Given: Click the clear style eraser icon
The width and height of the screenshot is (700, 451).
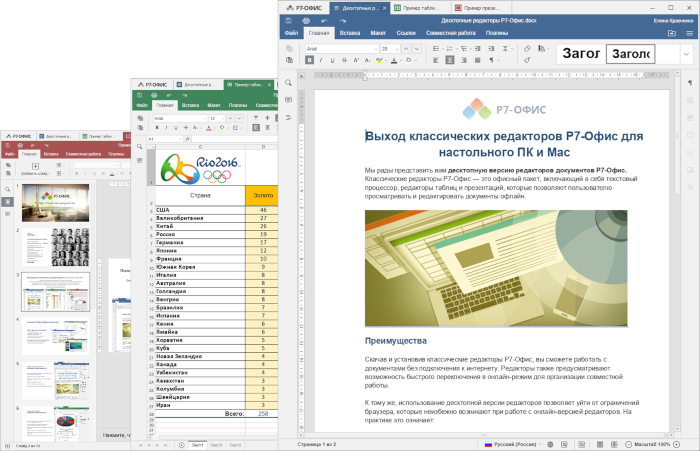Looking at the screenshot, I should point(527,47).
